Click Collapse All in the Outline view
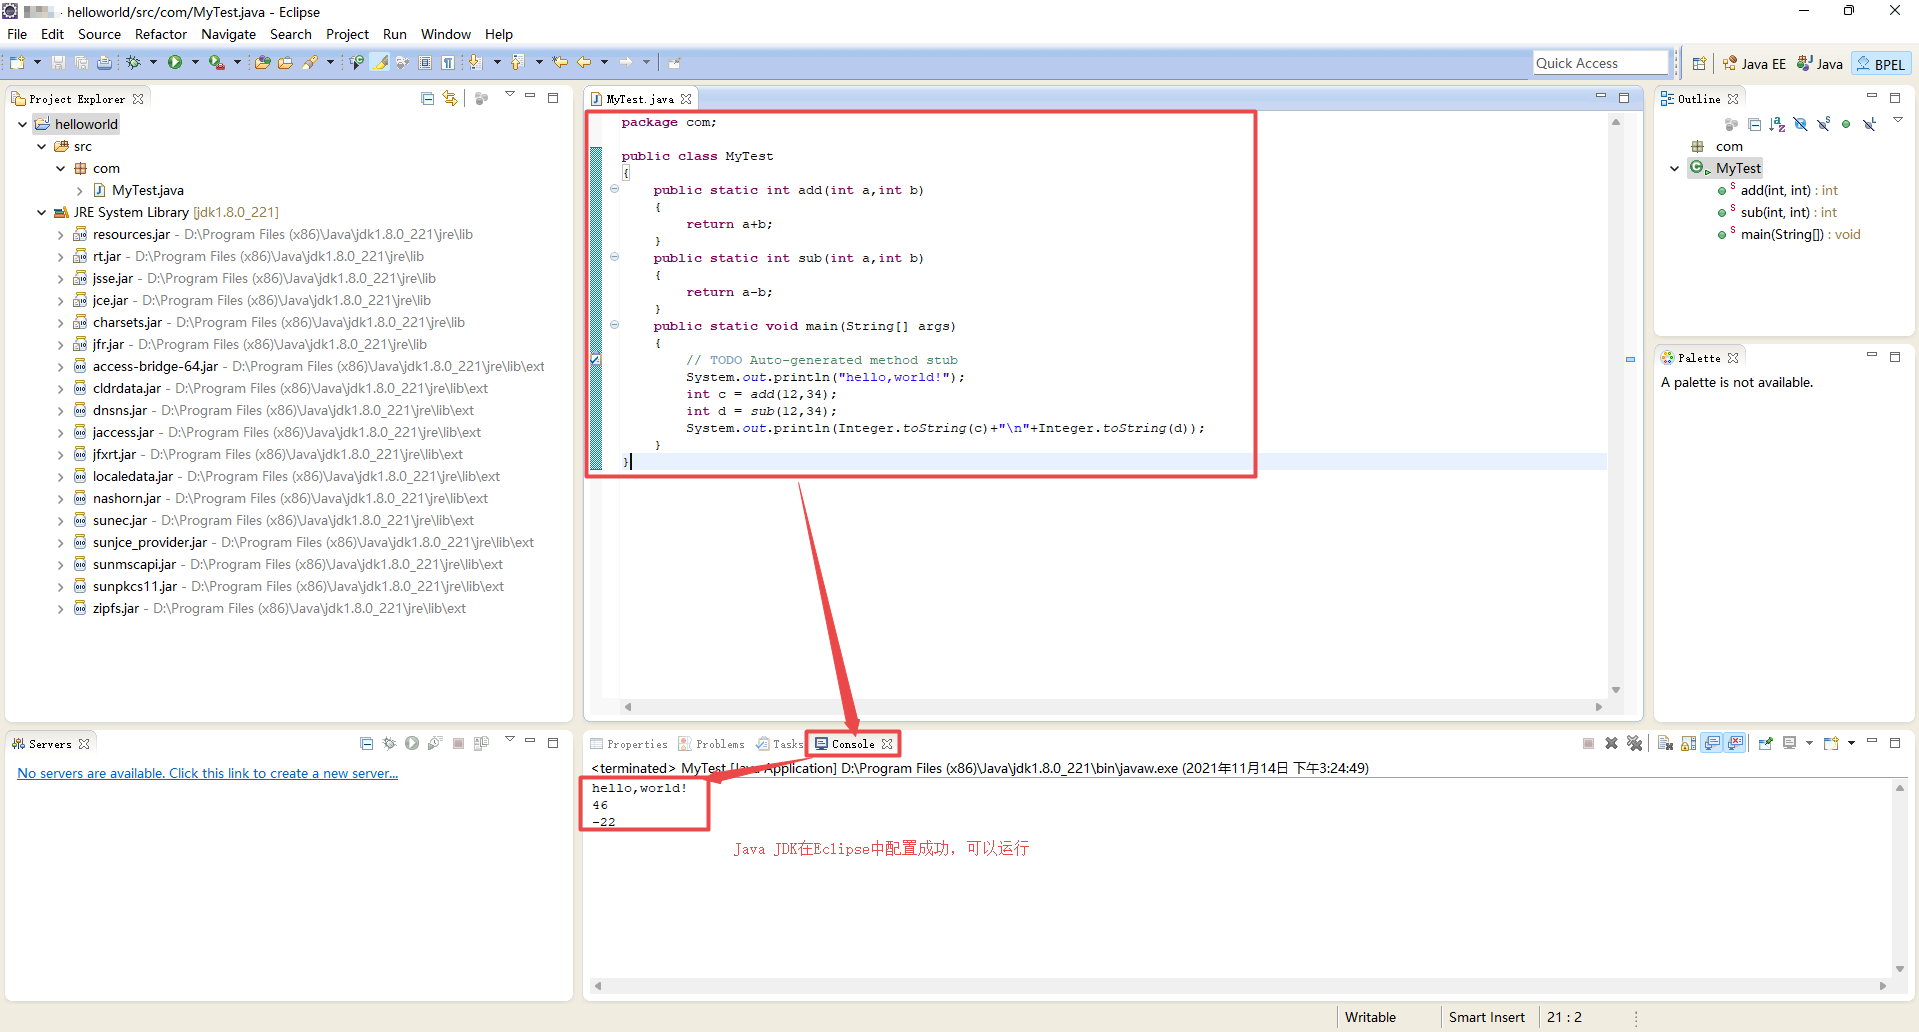This screenshot has width=1919, height=1032. (x=1754, y=124)
